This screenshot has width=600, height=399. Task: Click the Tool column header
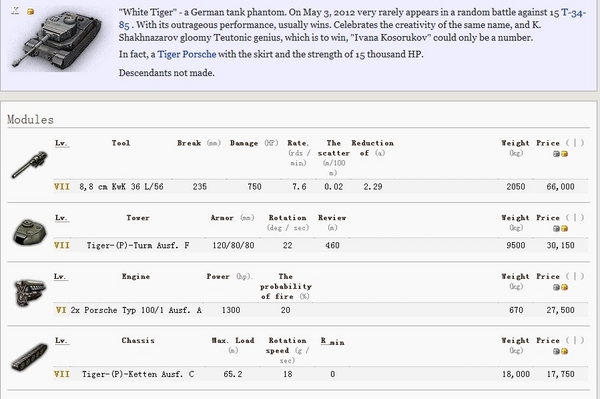tap(121, 143)
